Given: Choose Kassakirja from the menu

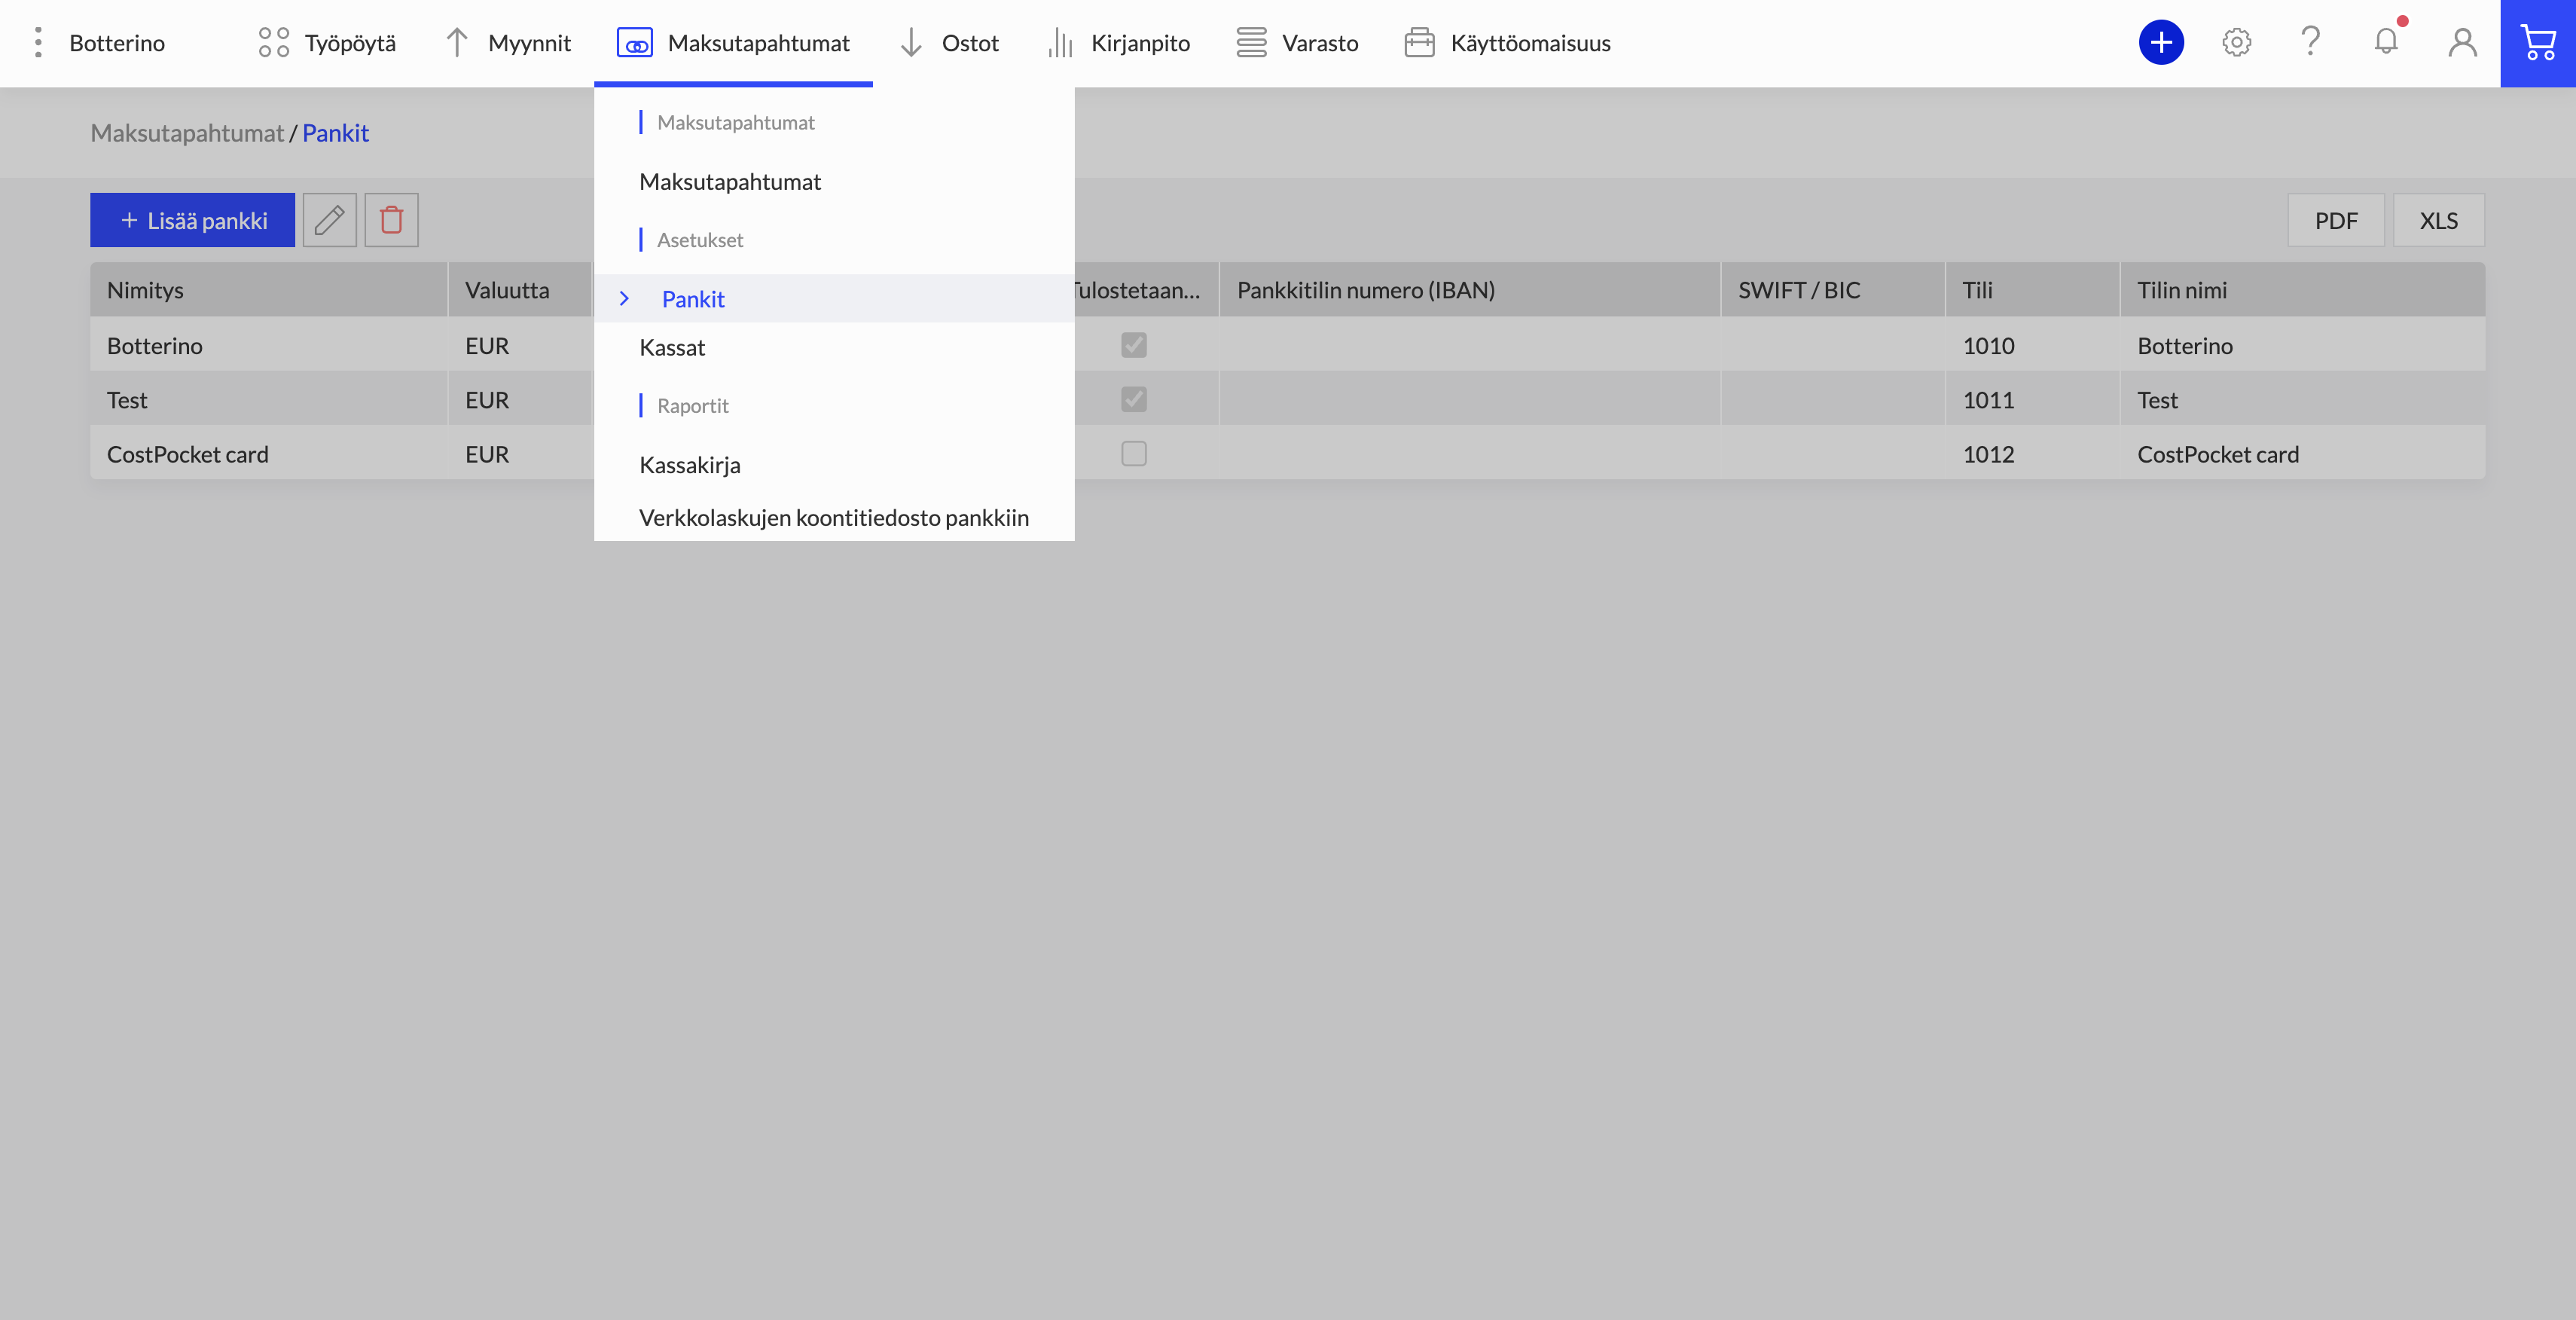Looking at the screenshot, I should (x=689, y=465).
